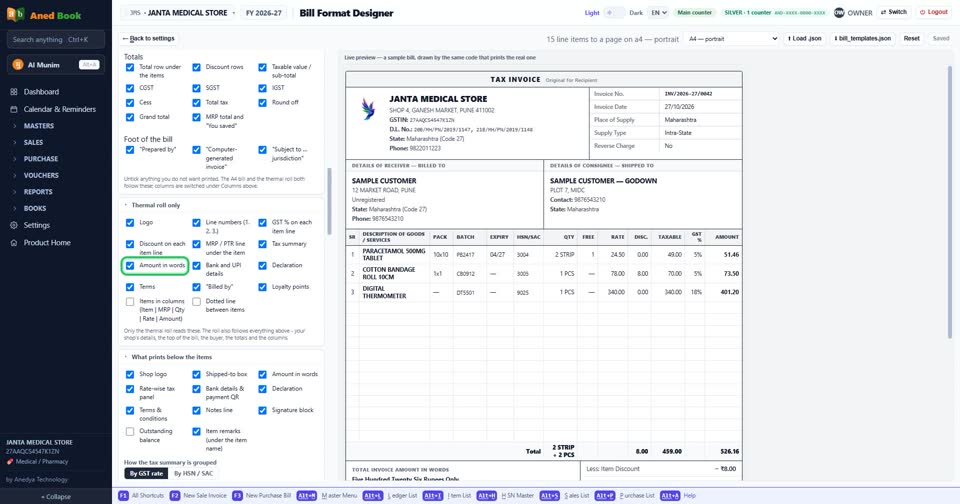Click the Main counter badge
The height and width of the screenshot is (504, 960).
click(x=694, y=12)
